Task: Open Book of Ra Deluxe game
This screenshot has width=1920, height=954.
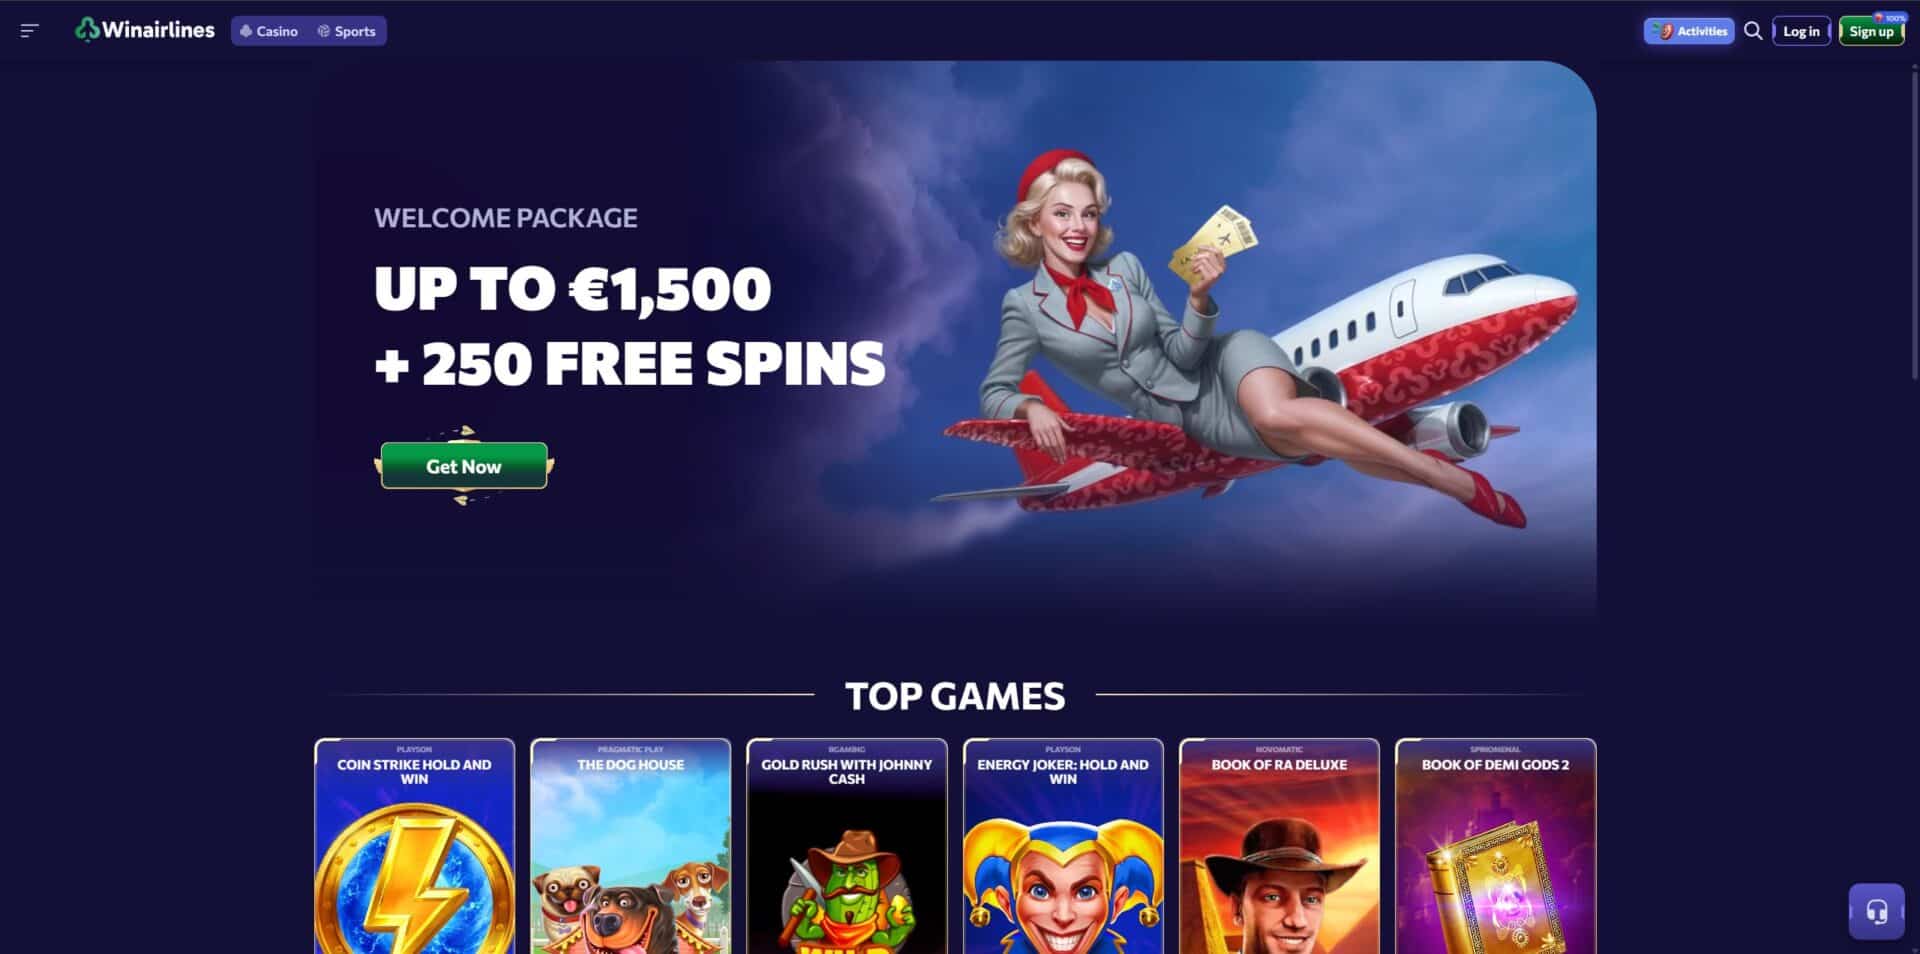Action: (x=1279, y=846)
